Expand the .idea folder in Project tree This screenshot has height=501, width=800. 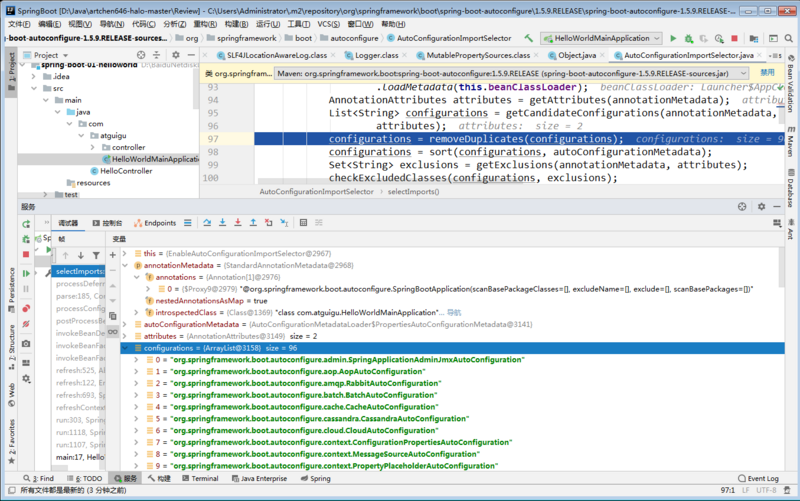tap(34, 77)
